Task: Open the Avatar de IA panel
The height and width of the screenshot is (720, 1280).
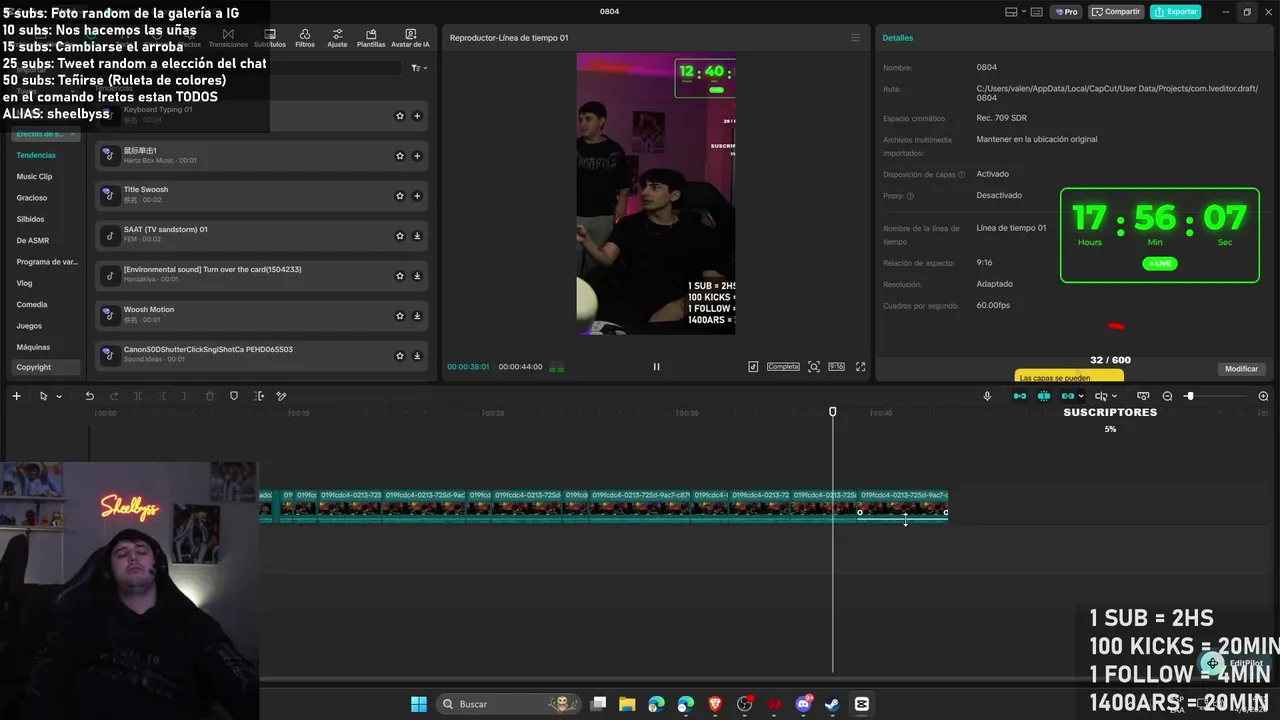Action: [x=410, y=38]
